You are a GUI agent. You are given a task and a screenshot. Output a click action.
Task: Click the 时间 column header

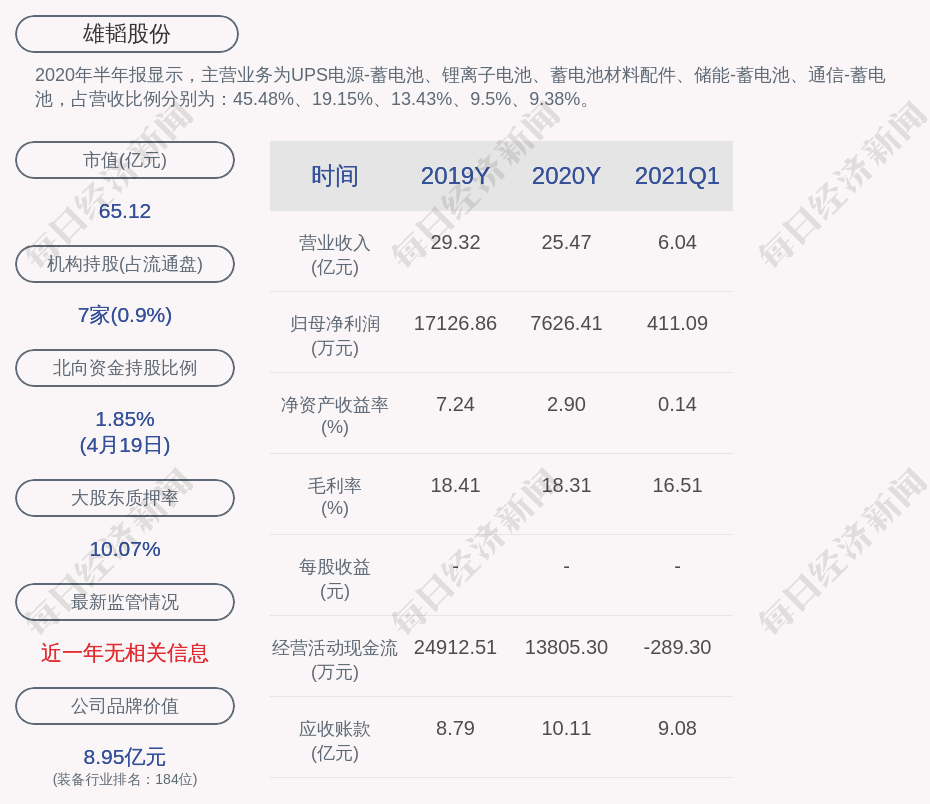point(335,176)
